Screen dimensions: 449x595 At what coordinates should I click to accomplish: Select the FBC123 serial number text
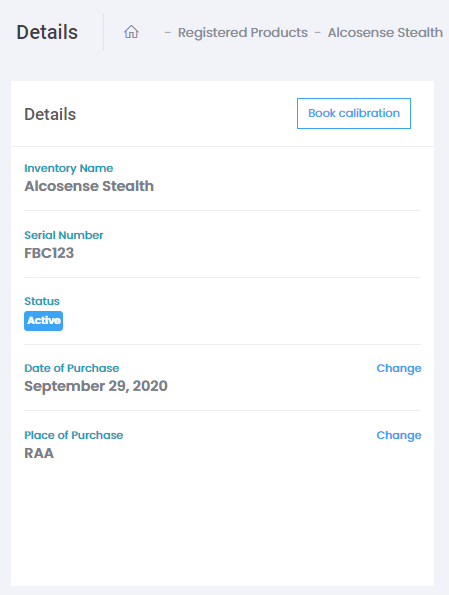(x=49, y=253)
